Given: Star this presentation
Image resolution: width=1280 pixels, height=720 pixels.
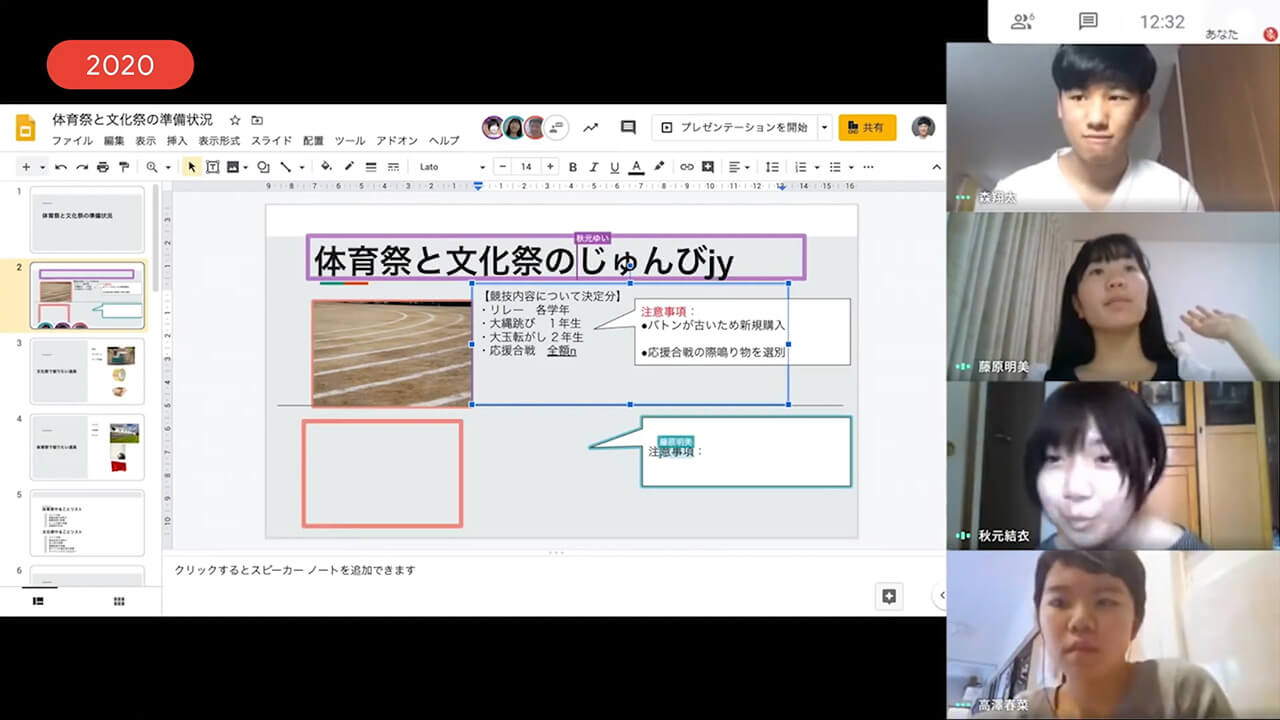Looking at the screenshot, I should tap(235, 120).
